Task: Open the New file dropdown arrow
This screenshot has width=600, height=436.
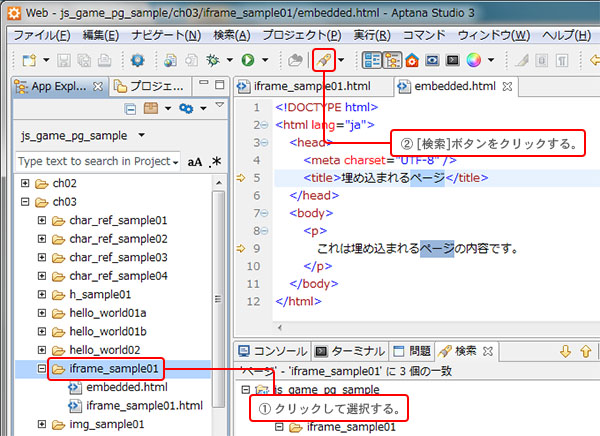Action: (46, 60)
